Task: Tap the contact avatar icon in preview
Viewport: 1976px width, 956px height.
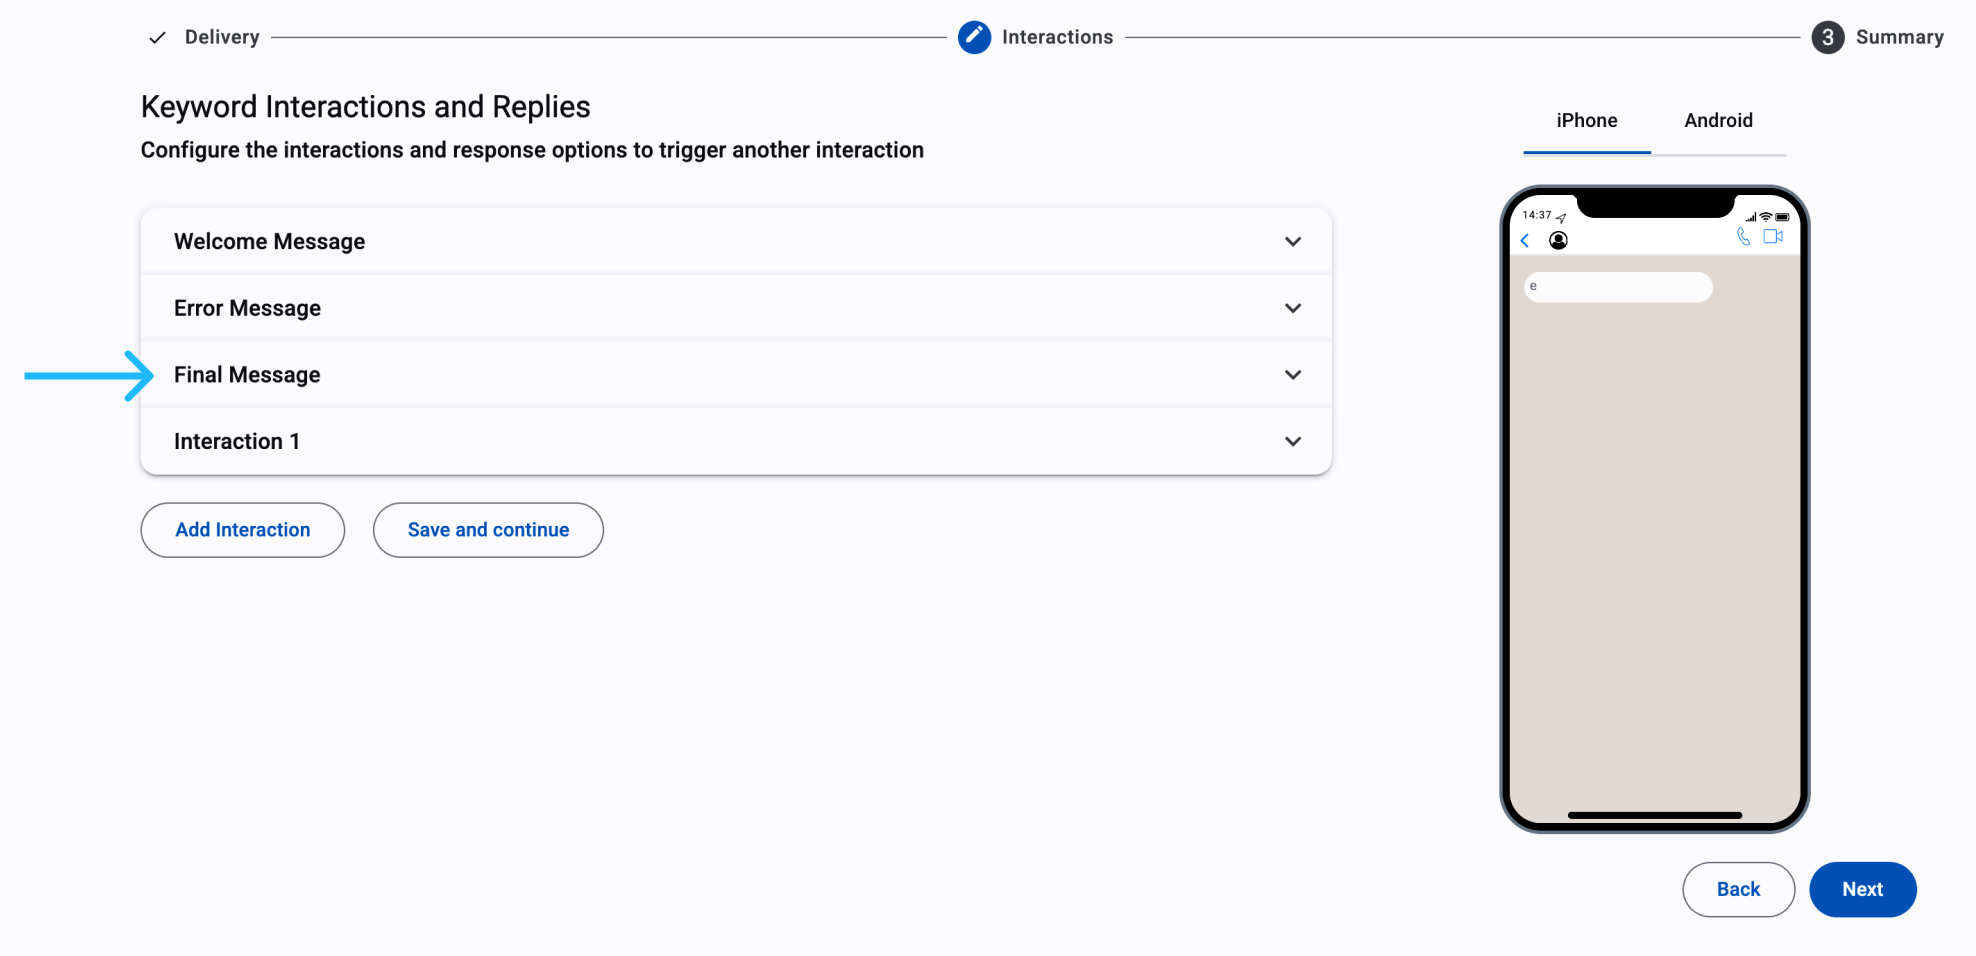Action: pos(1558,240)
